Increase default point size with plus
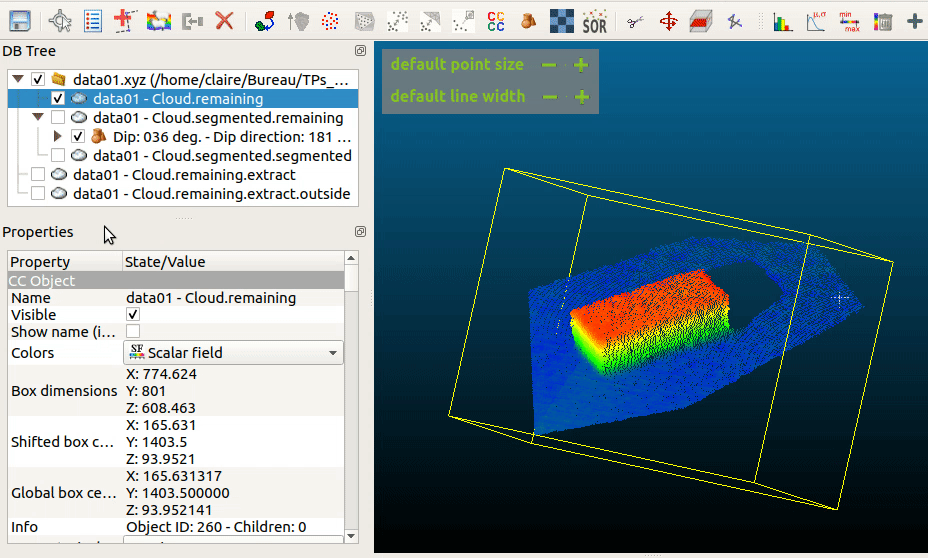The image size is (928, 558). click(581, 64)
